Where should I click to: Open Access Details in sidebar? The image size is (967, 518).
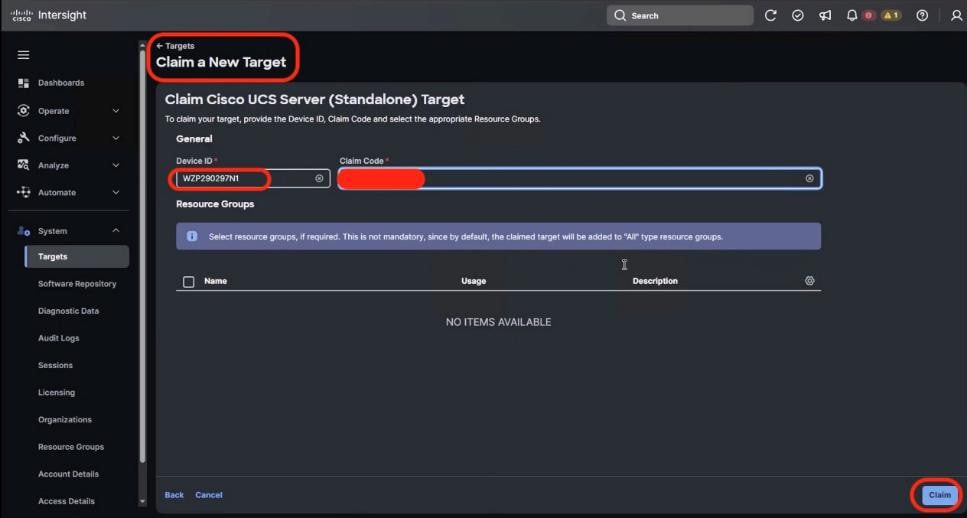(x=67, y=501)
